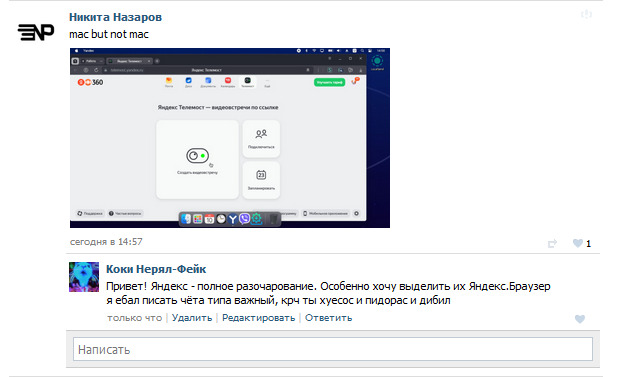Click the share arrow icon on the post
617x377 pixels.
(x=552, y=244)
